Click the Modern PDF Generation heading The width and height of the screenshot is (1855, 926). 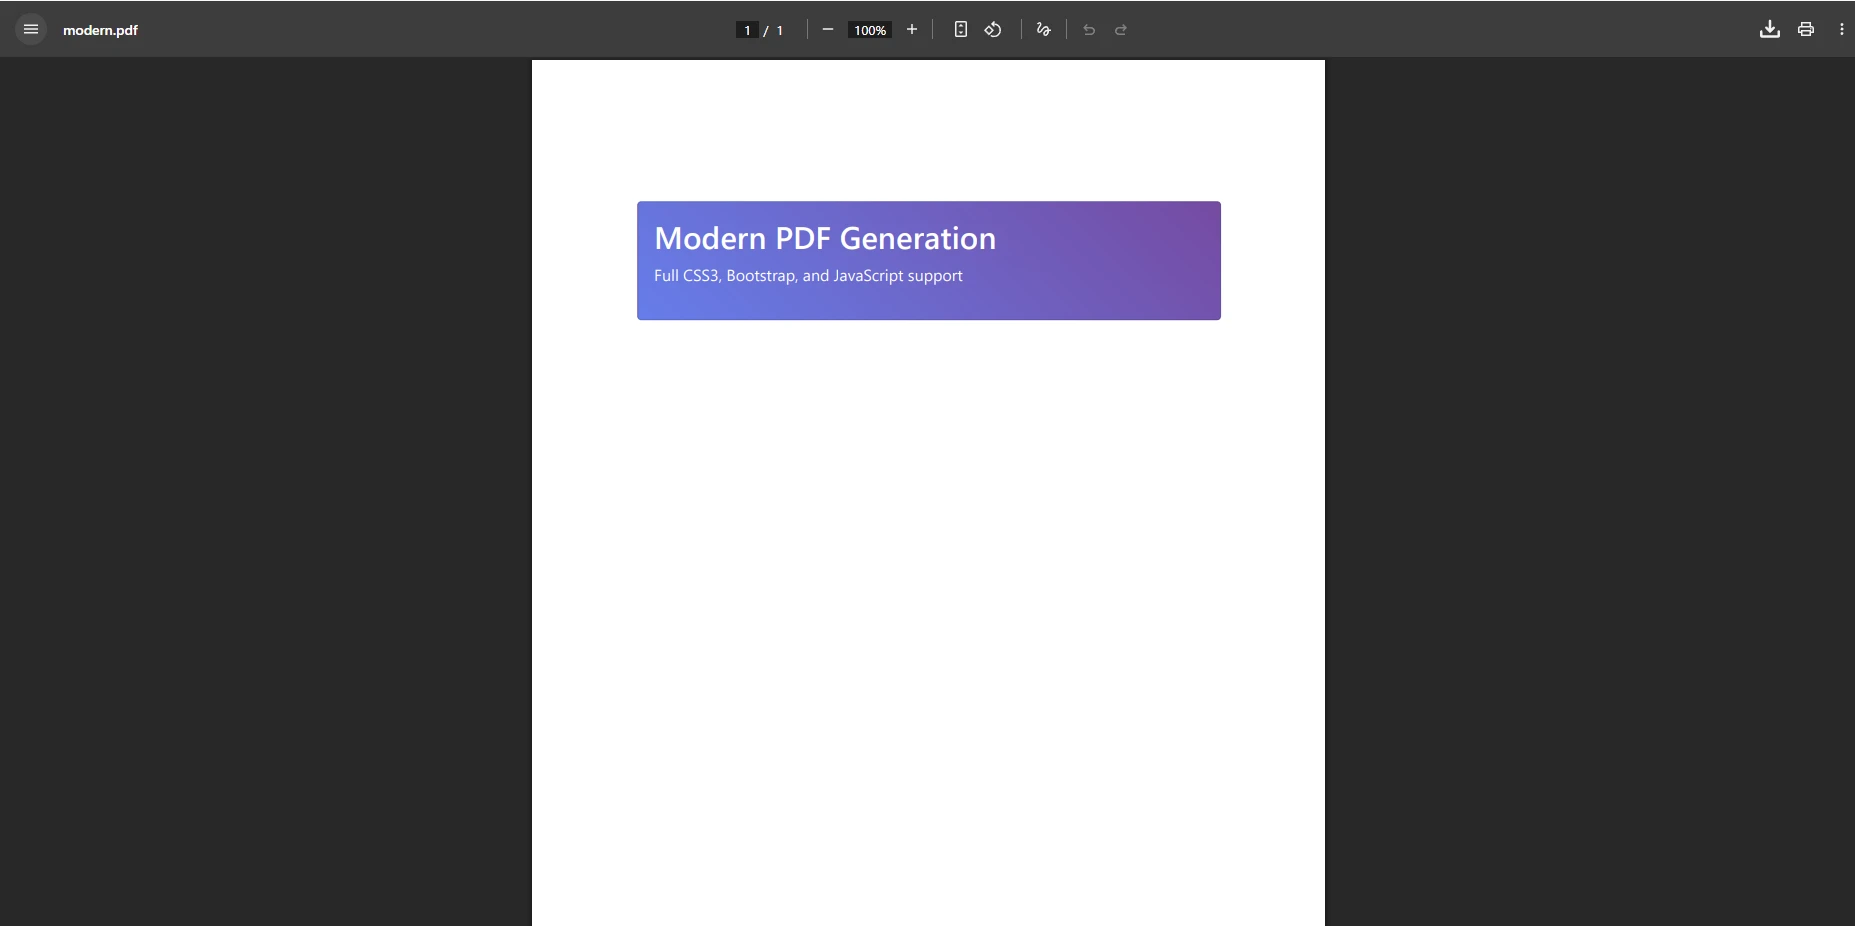point(824,238)
